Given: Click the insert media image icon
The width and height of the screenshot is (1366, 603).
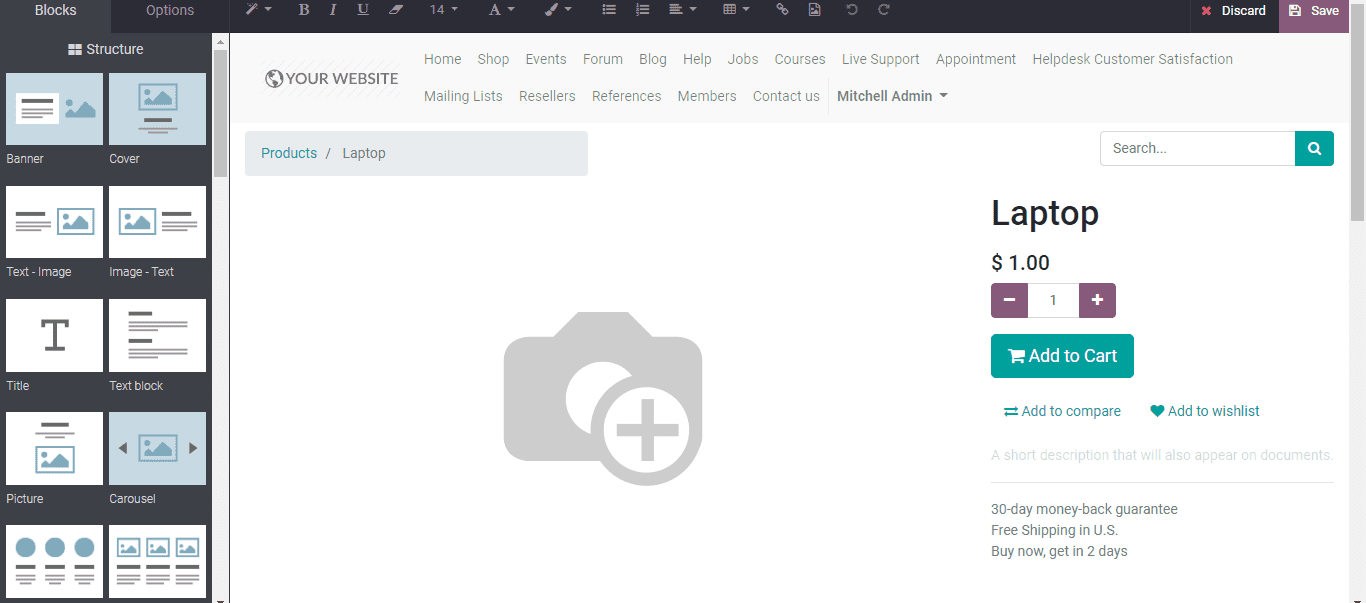Looking at the screenshot, I should pos(815,10).
